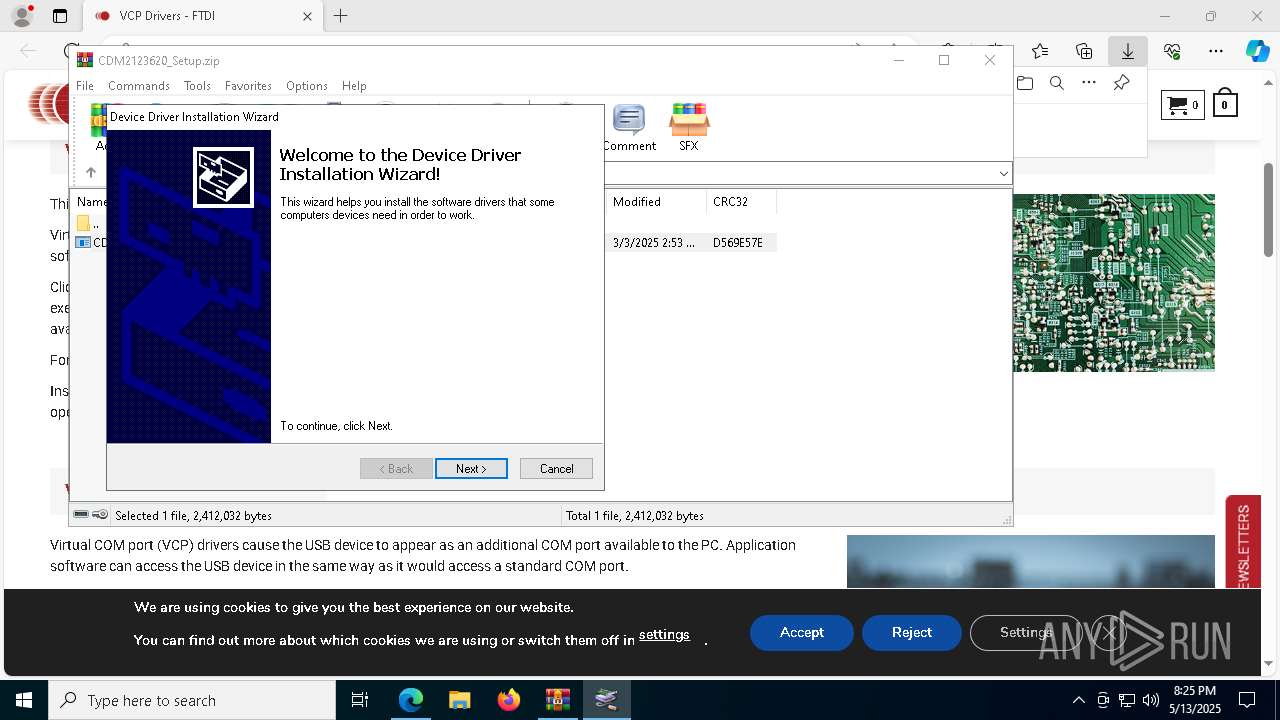Open the Commands menu in WinRAR
Screen dimensions: 1280x720
coord(139,86)
